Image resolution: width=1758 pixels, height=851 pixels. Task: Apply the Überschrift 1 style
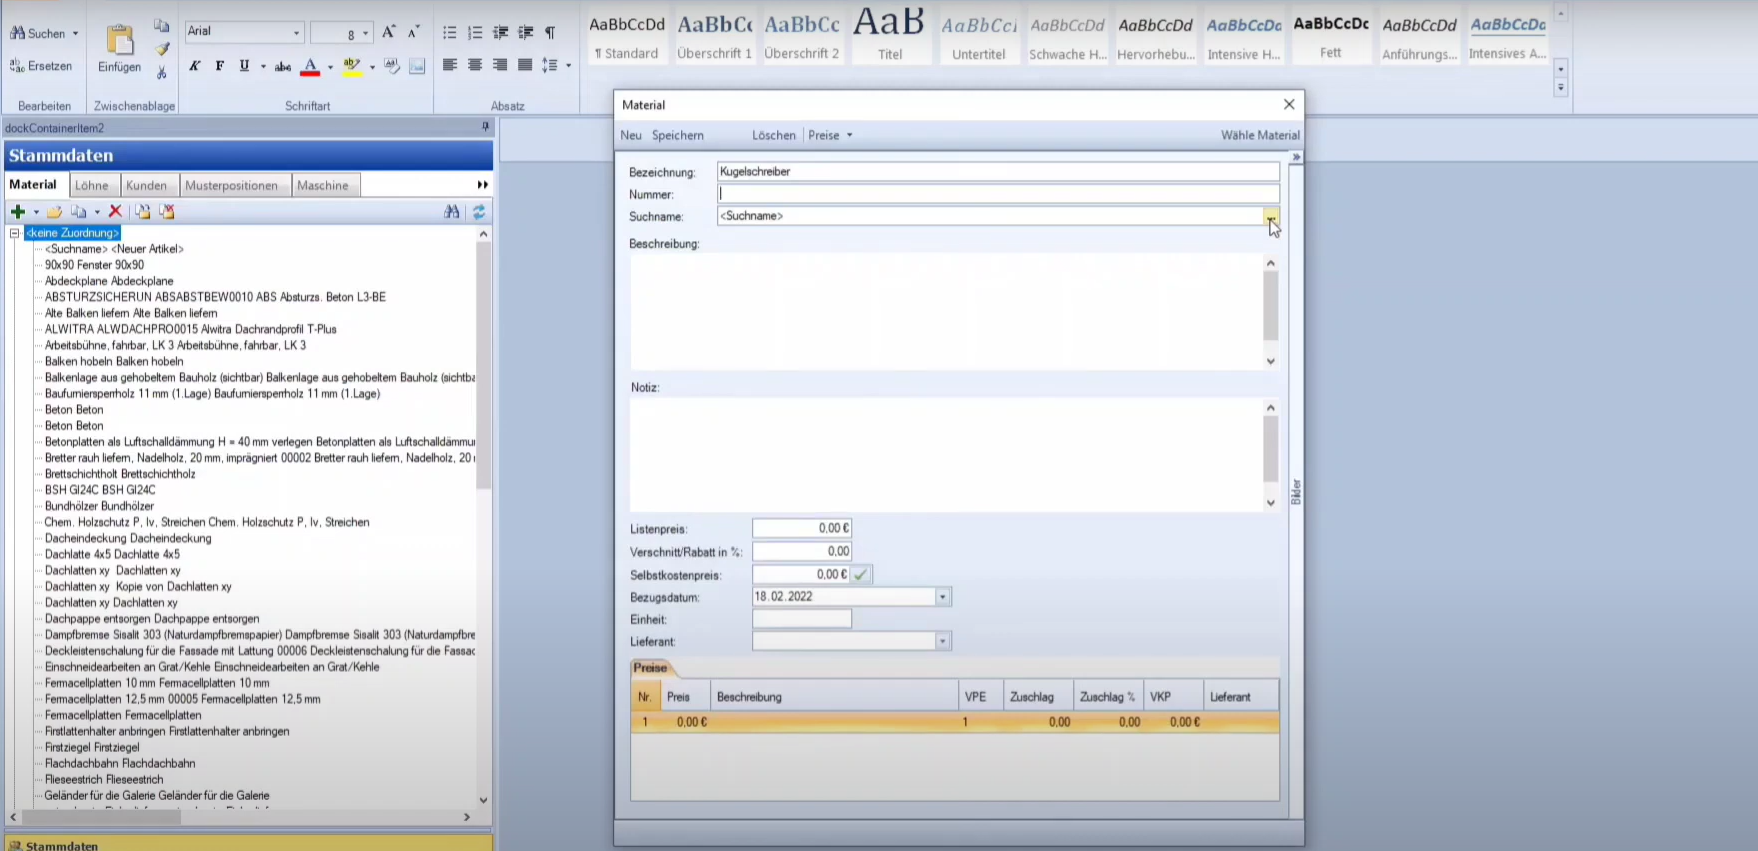(x=714, y=37)
